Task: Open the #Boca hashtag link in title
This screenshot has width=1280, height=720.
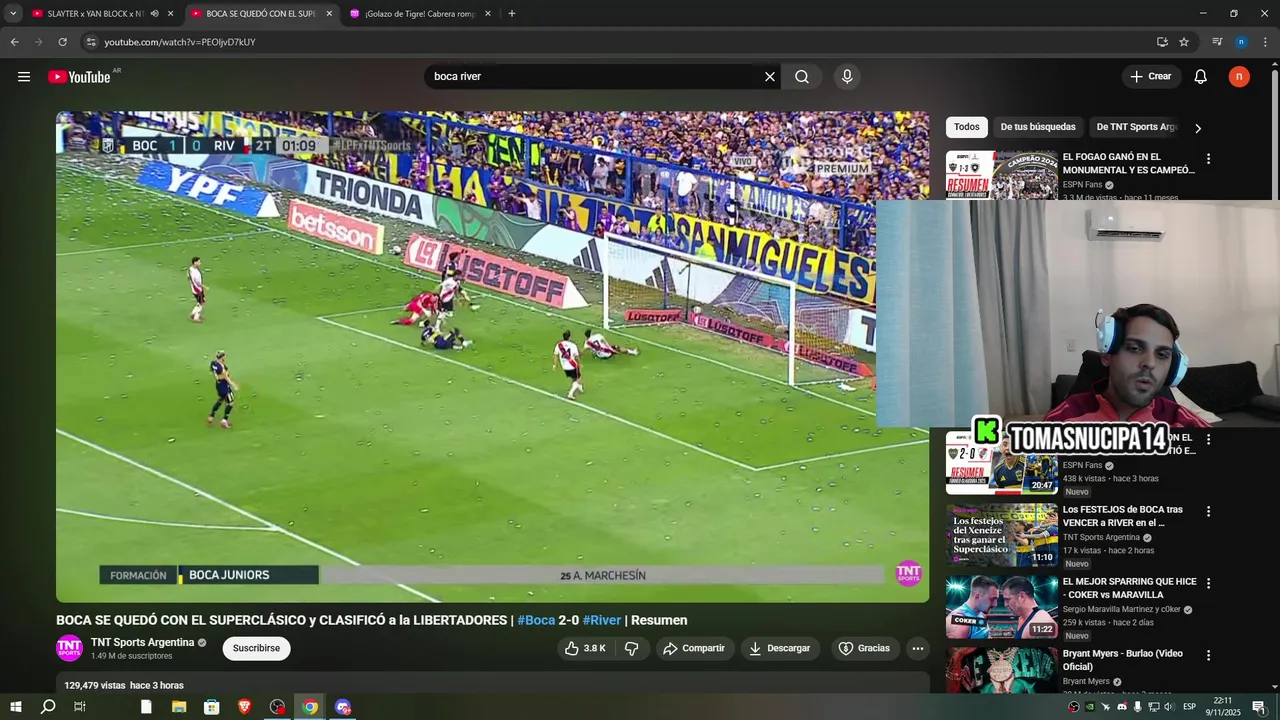Action: tap(536, 620)
